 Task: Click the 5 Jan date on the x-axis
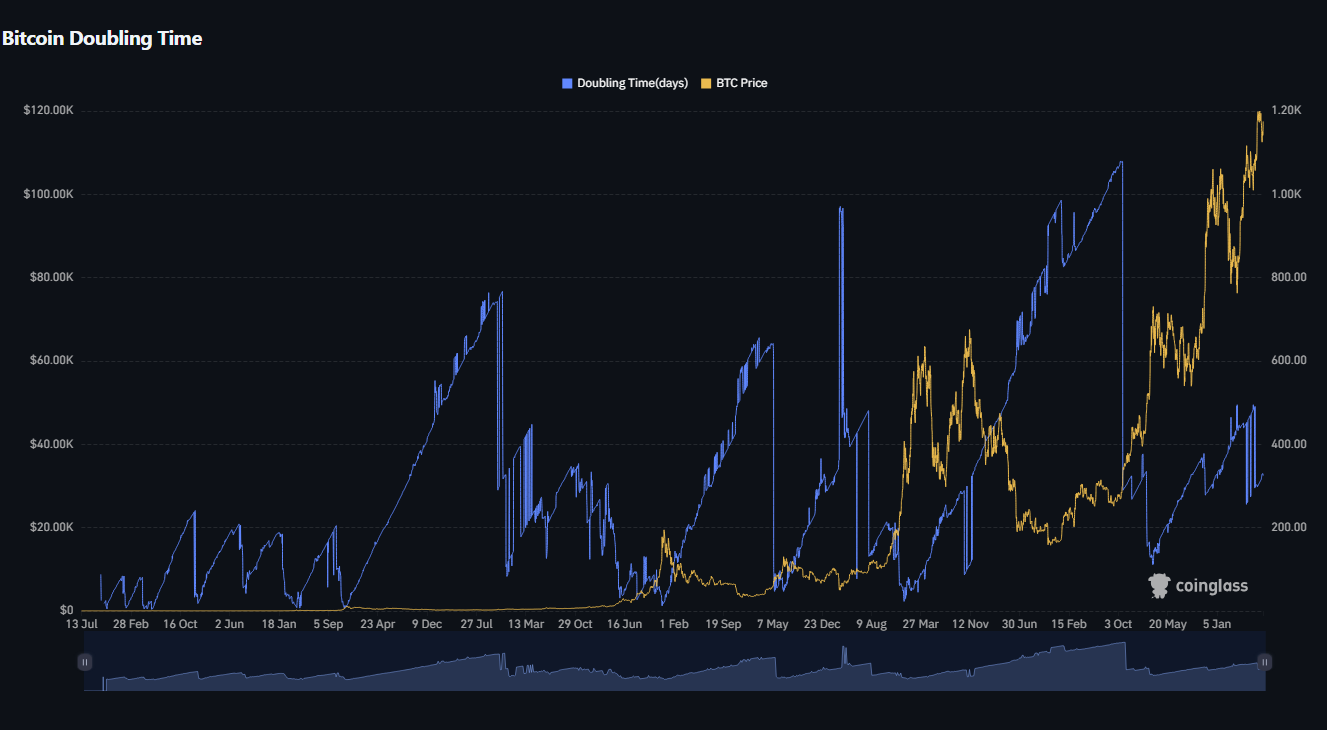(1216, 624)
